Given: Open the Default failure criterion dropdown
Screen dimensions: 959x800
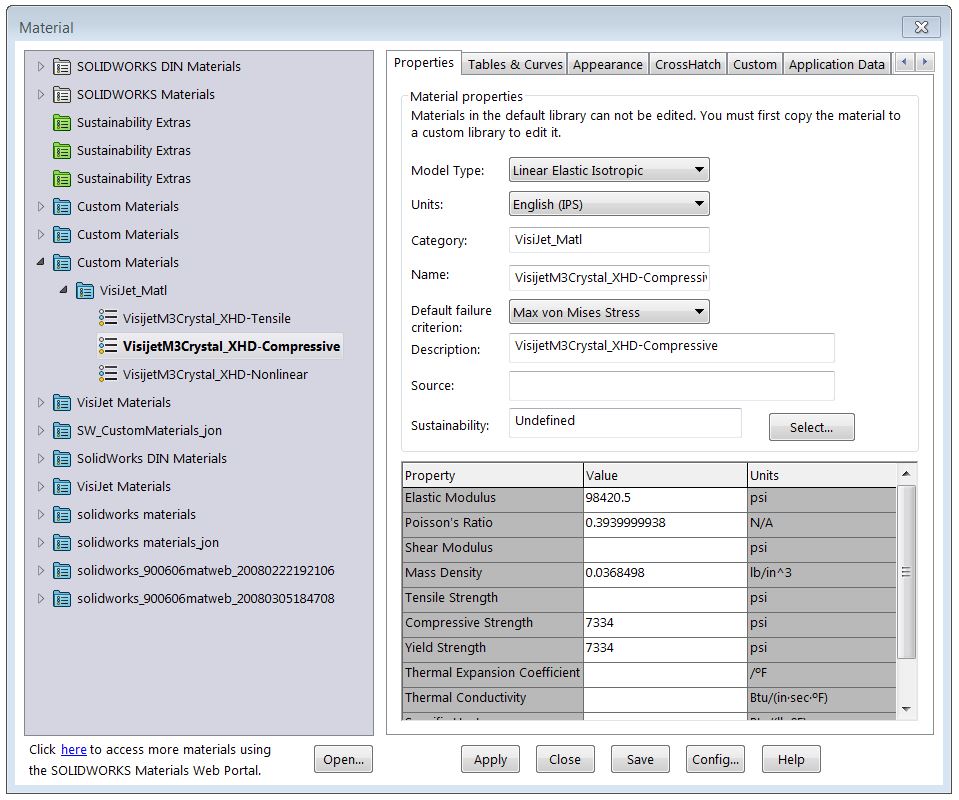Looking at the screenshot, I should (609, 312).
